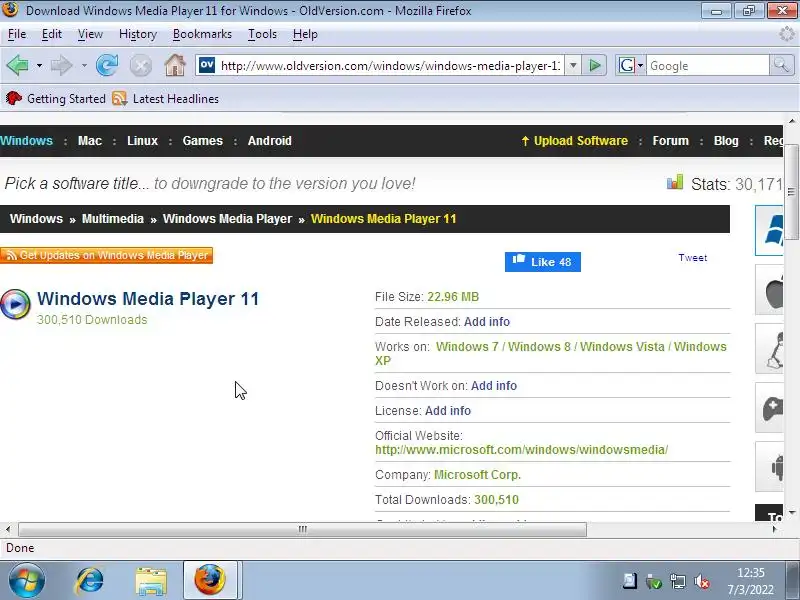Click the search magnifier button
The image size is (800, 600).
[781, 65]
